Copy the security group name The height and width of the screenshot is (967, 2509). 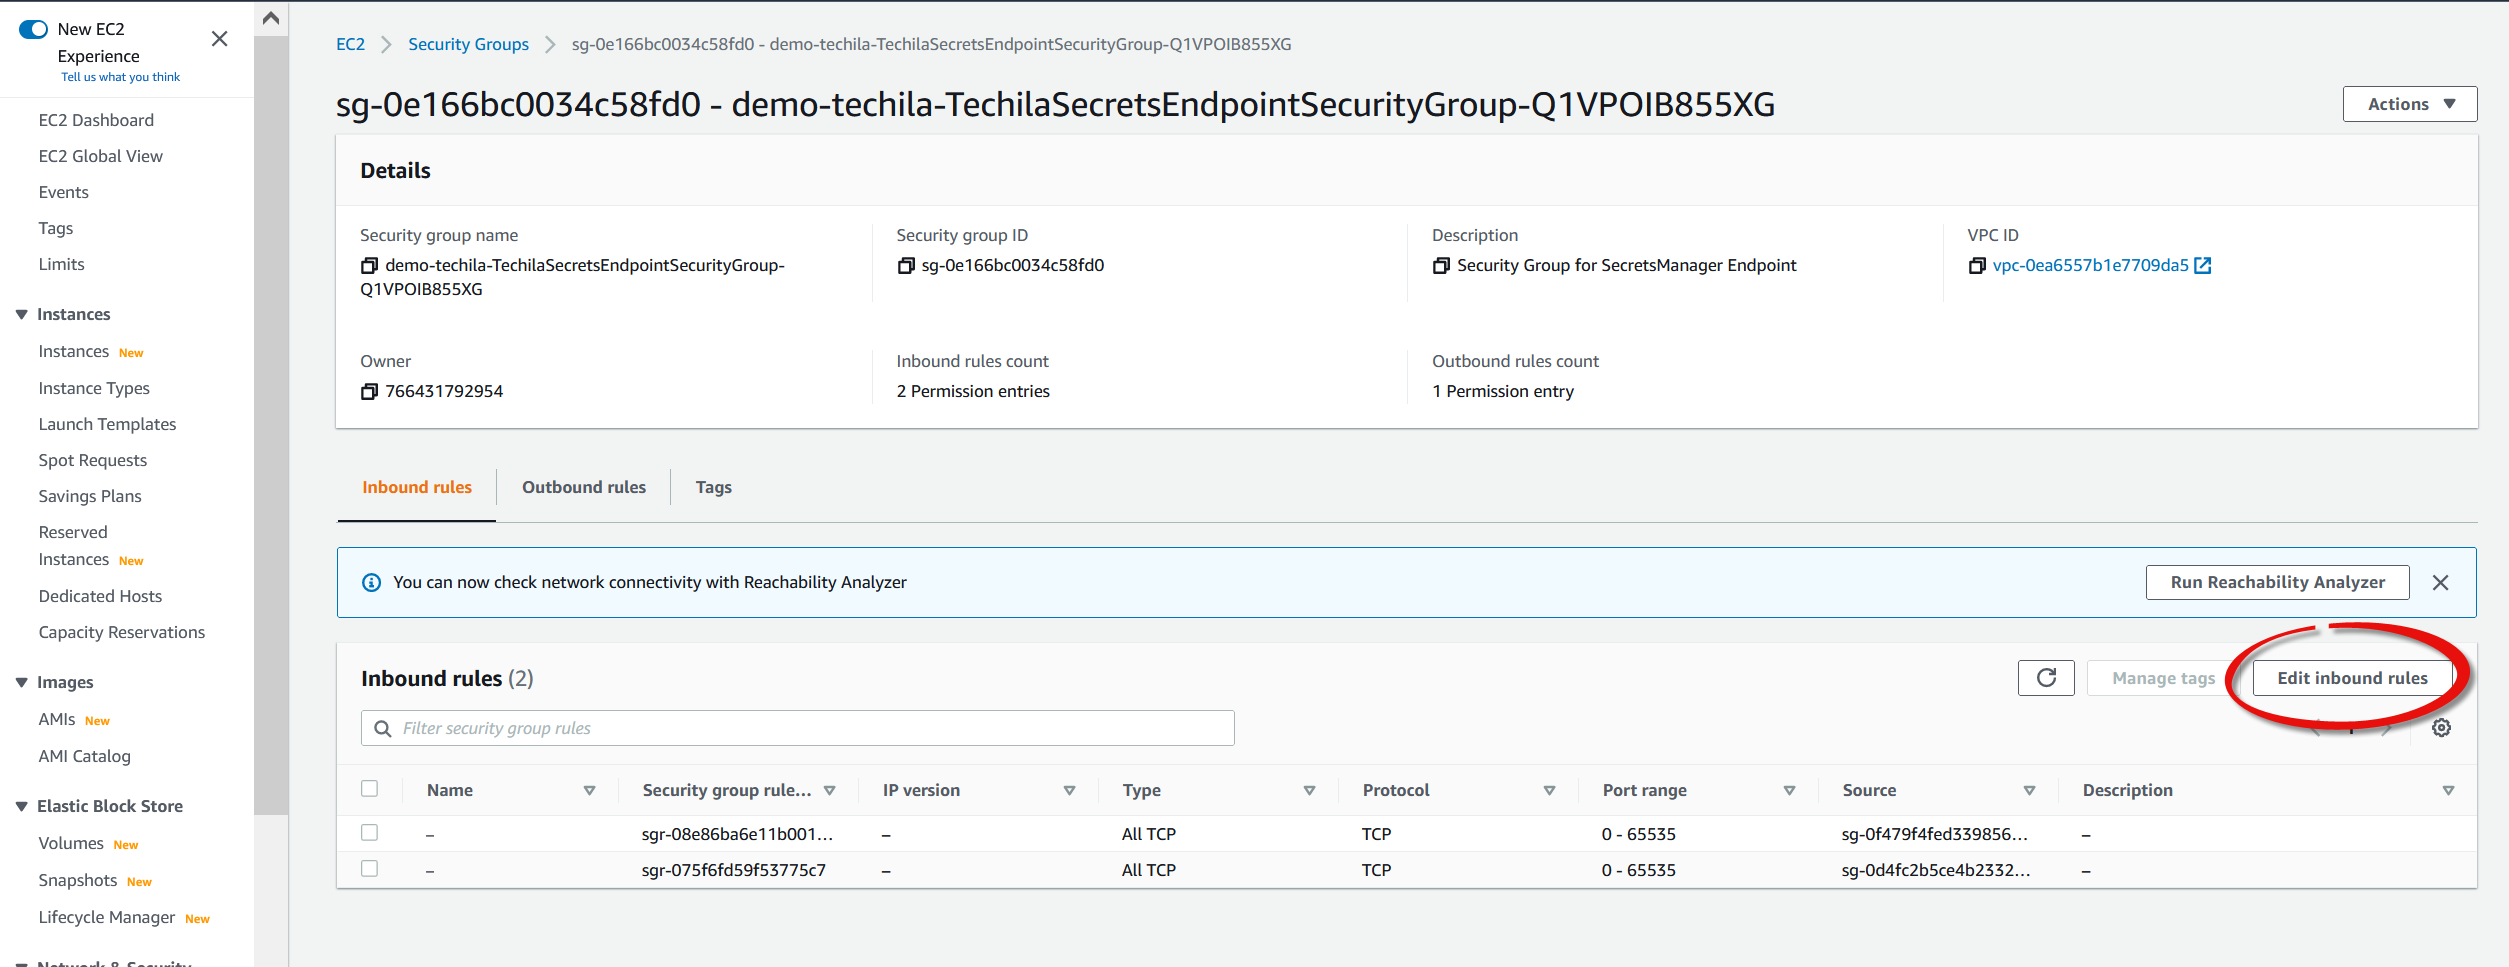[x=369, y=266]
